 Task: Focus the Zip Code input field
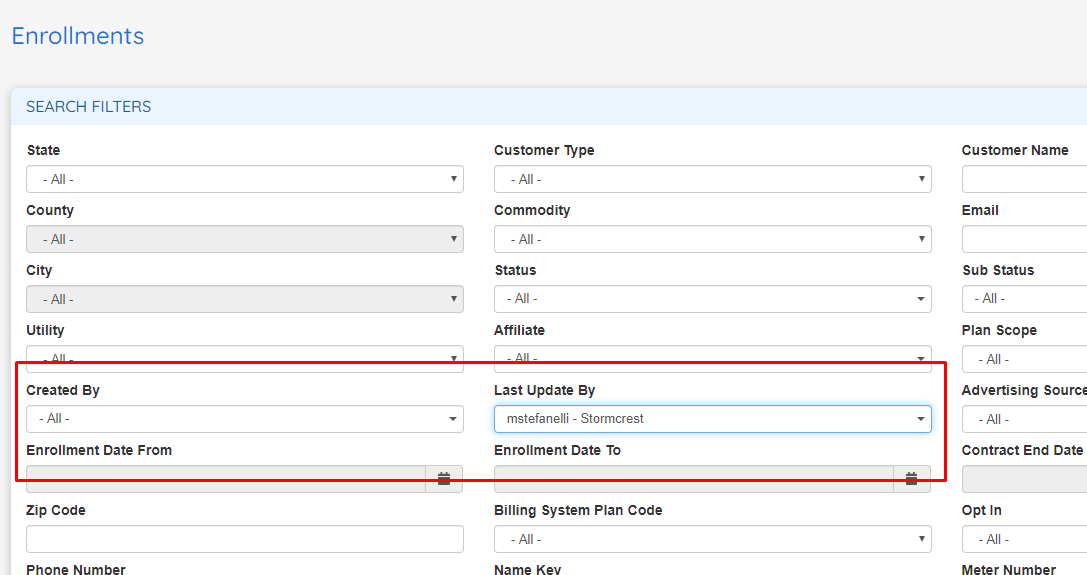click(245, 539)
